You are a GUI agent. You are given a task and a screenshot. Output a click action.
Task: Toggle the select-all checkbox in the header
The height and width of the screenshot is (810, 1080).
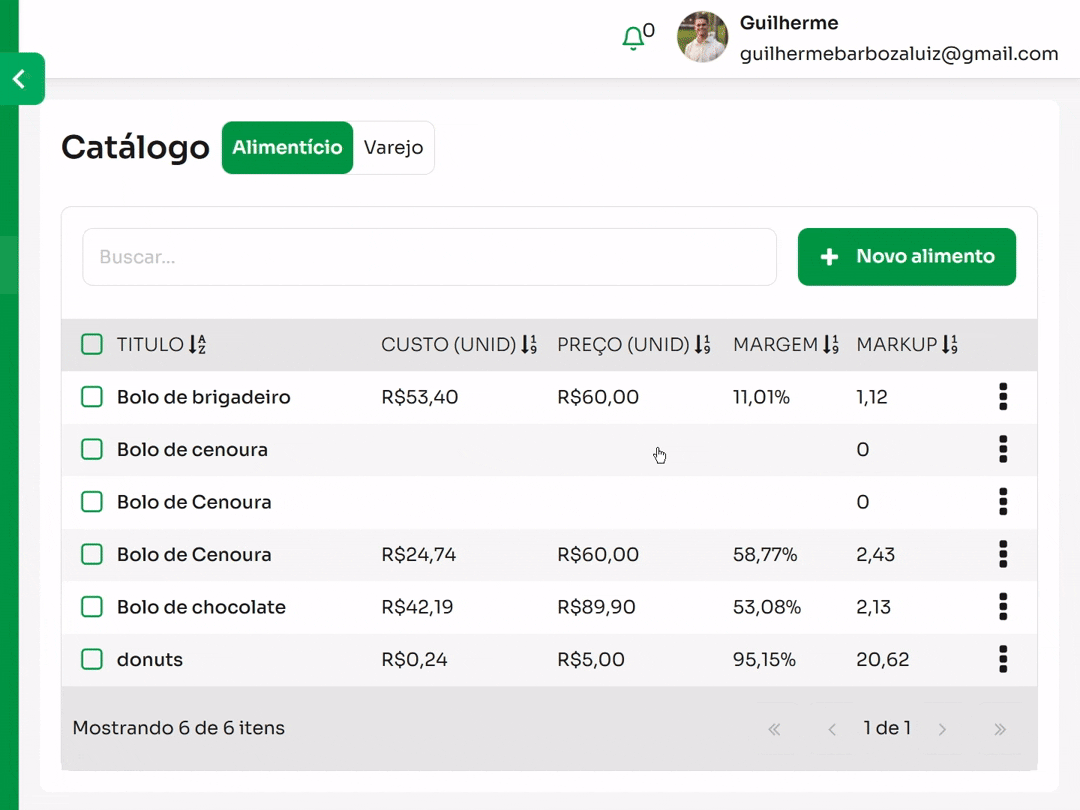pyautogui.click(x=92, y=345)
